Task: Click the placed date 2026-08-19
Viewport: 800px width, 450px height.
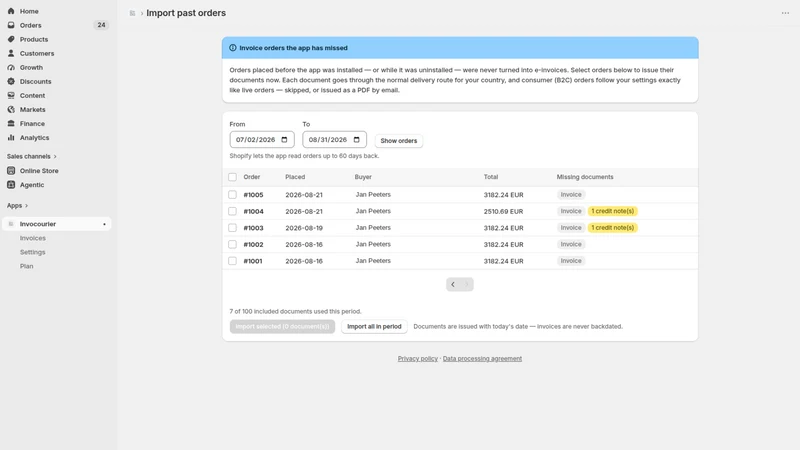Action: pos(304,228)
